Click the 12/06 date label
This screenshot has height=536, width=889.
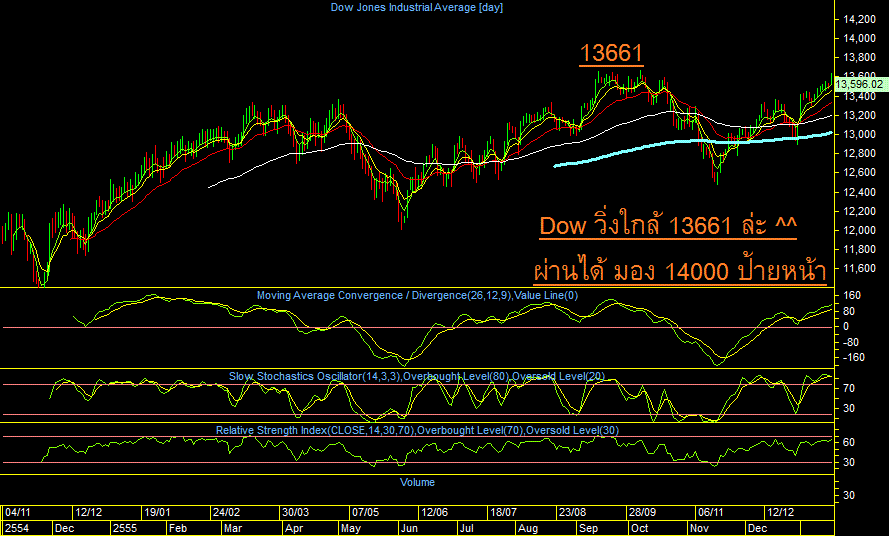[434, 512]
